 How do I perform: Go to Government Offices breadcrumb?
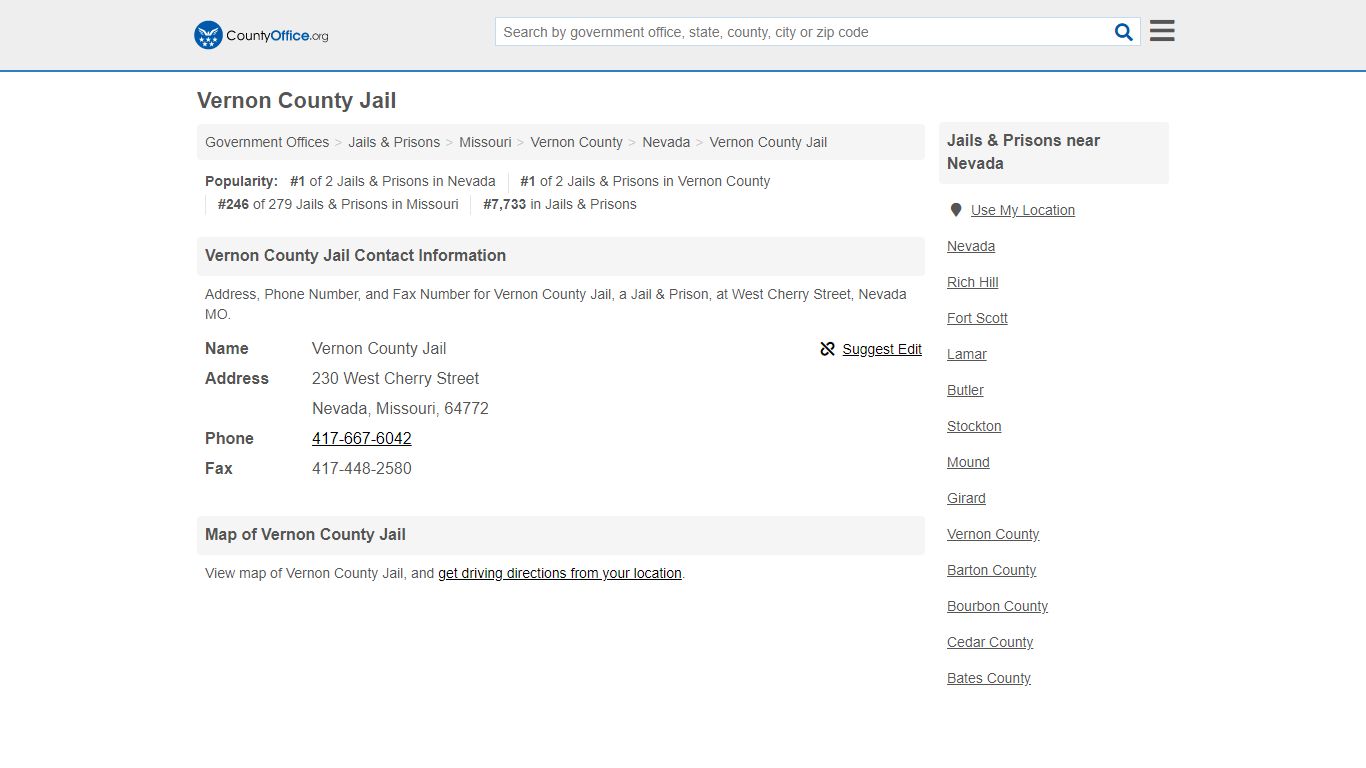[267, 142]
